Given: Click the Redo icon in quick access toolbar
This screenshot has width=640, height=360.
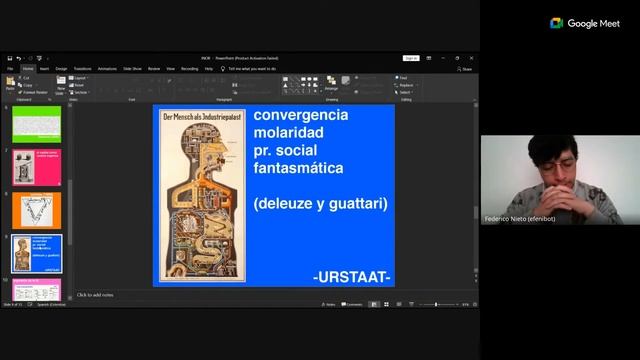Looking at the screenshot, I should [30, 58].
